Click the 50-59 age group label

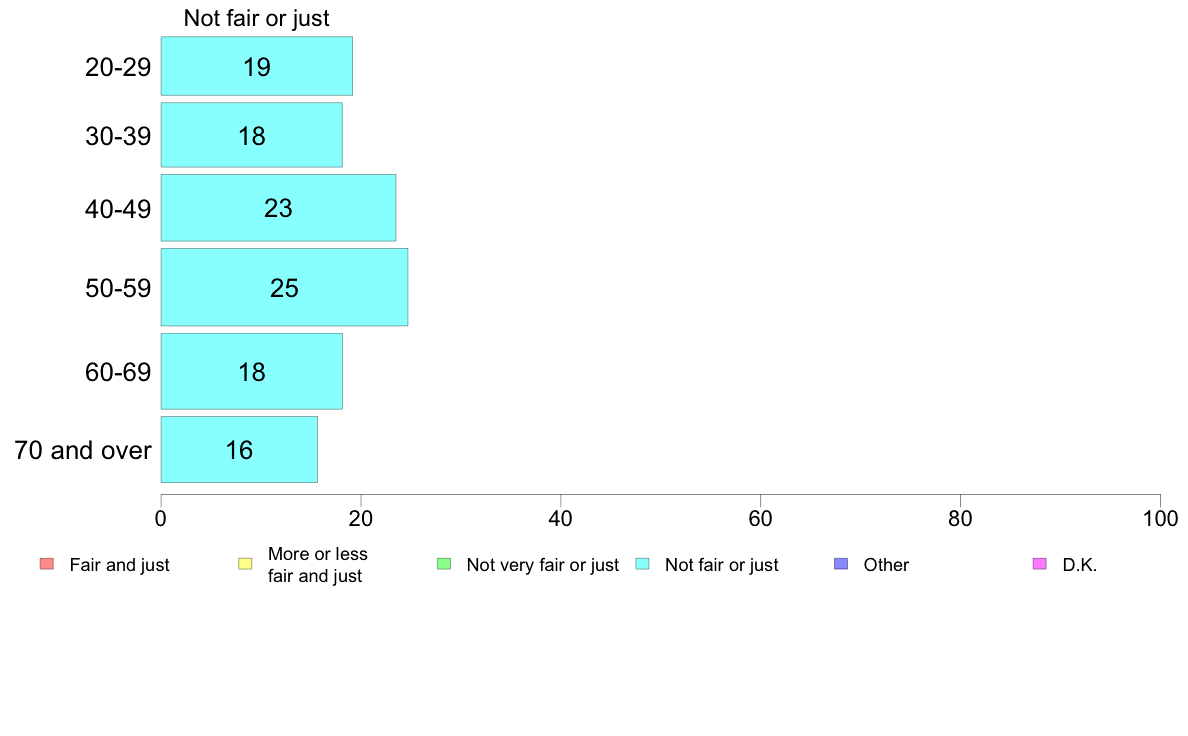118,288
